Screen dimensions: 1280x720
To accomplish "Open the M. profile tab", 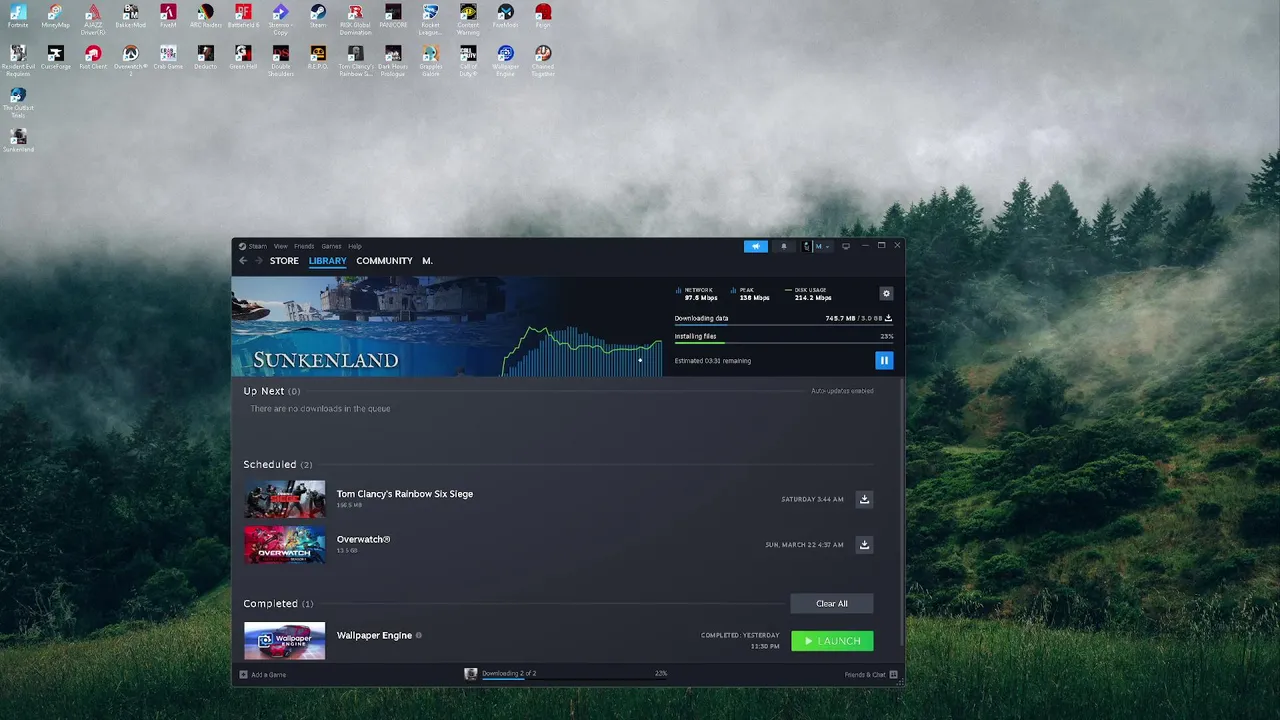I will (427, 261).
